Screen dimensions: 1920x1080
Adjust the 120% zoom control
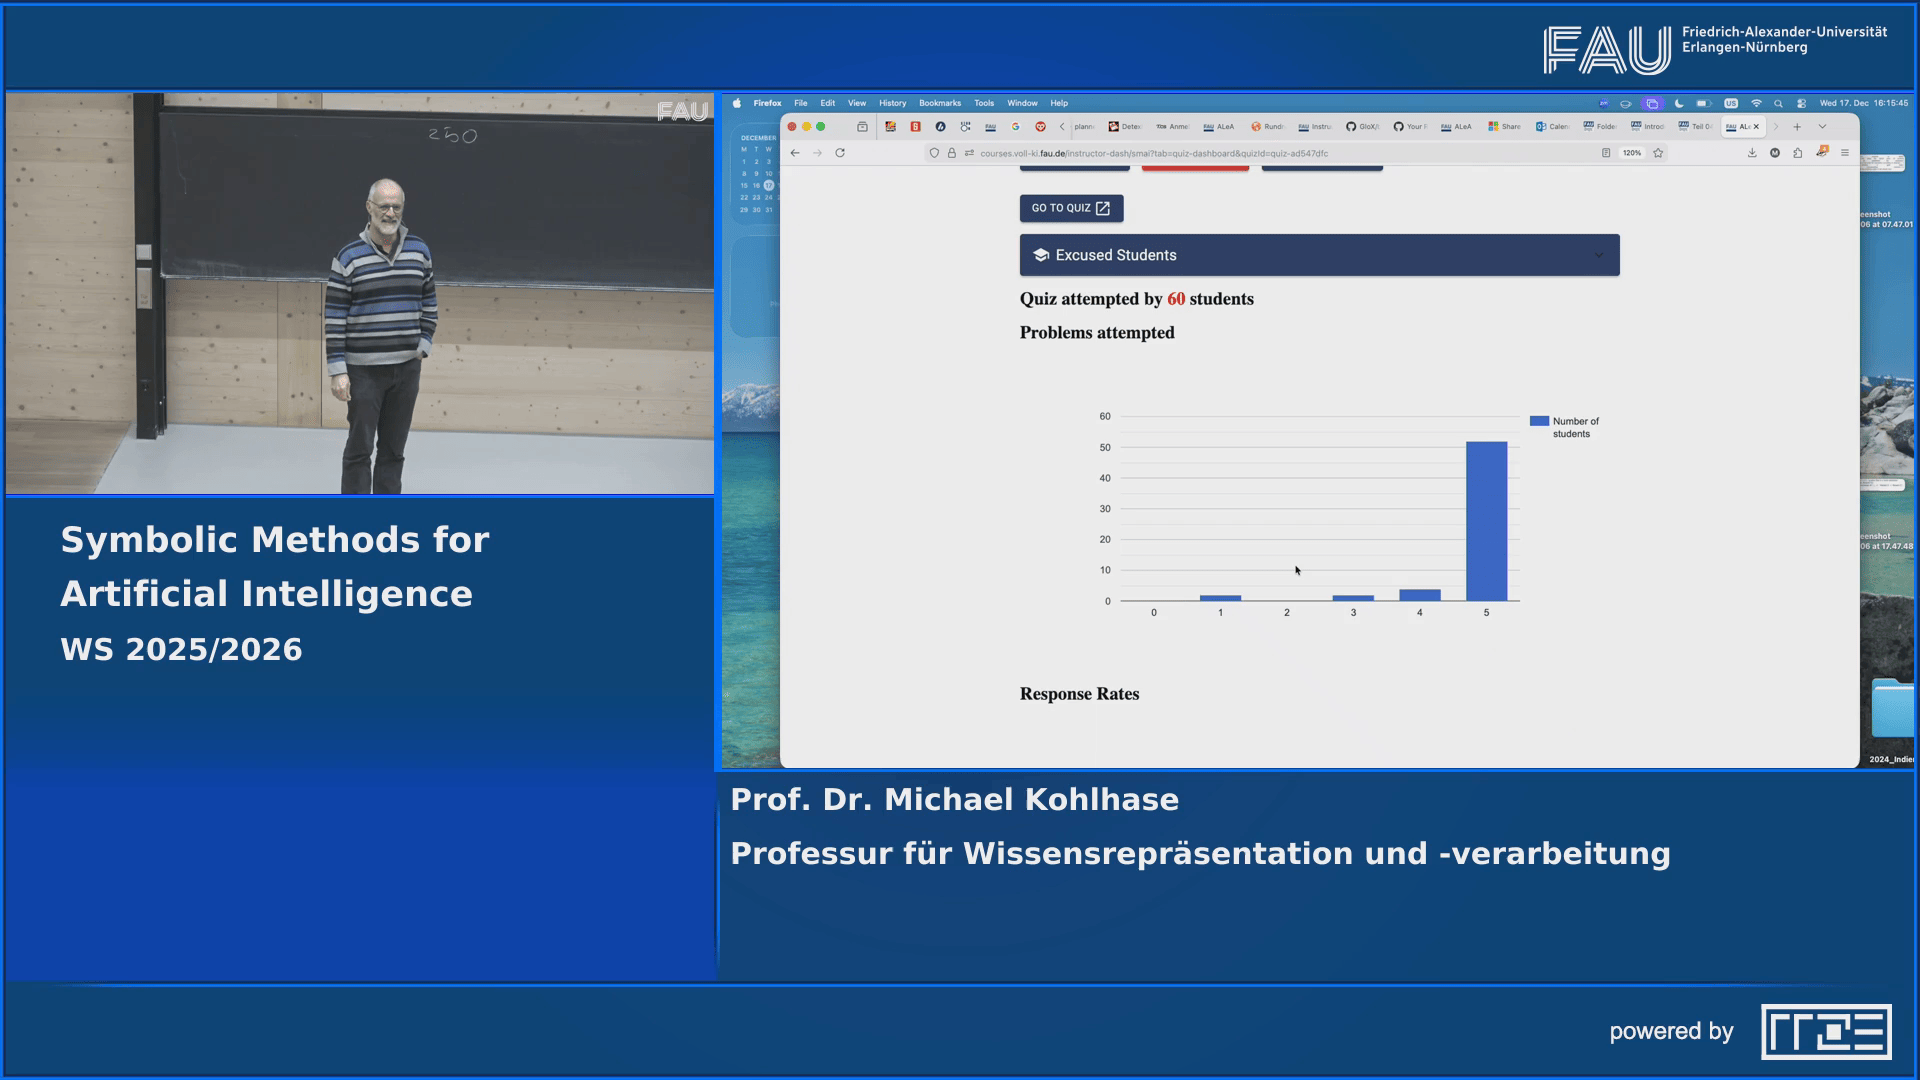coord(1631,153)
